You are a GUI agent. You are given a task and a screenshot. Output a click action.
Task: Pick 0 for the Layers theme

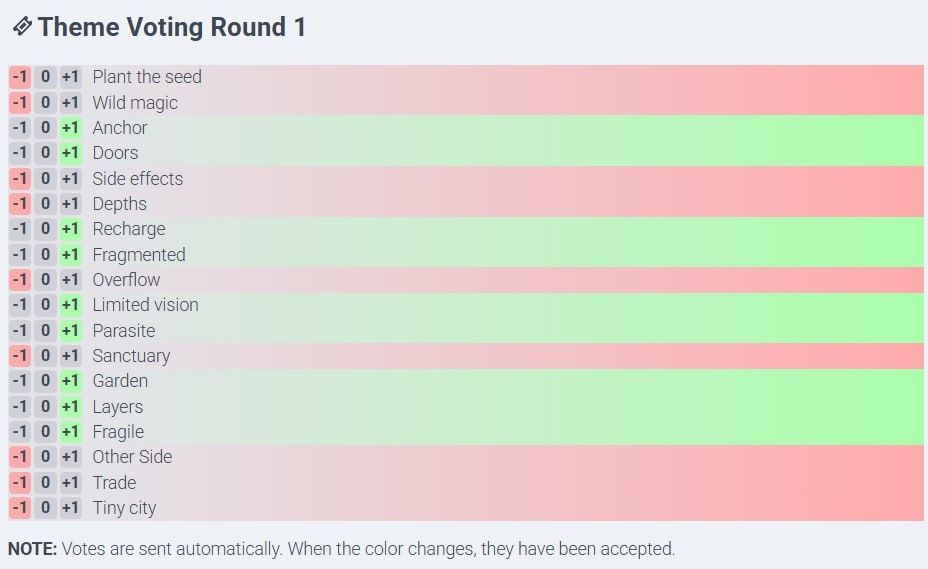pos(45,406)
